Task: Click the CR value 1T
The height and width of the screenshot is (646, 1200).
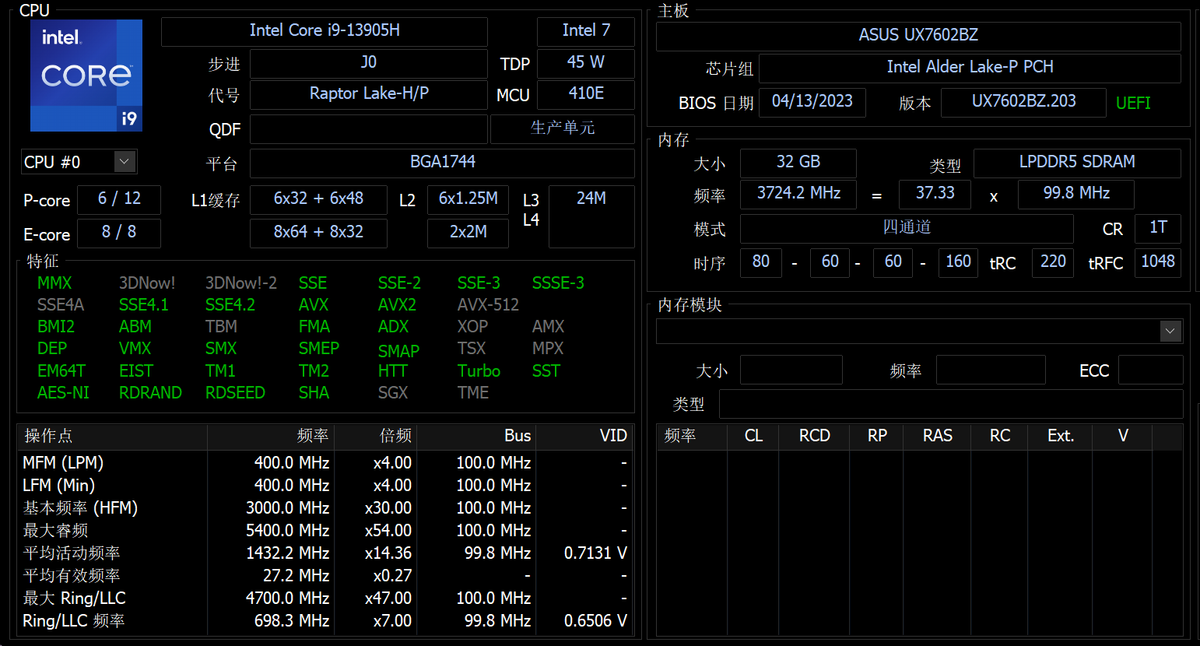Action: click(x=1157, y=228)
